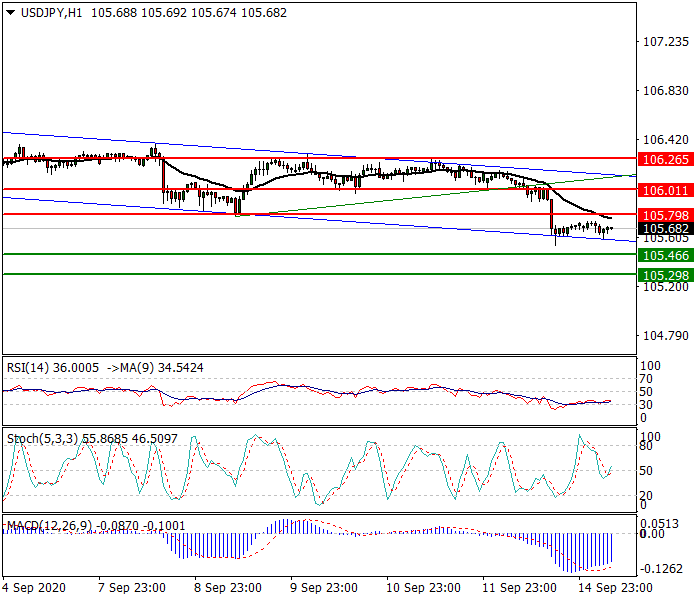The height and width of the screenshot is (600, 700).
Task: Select the 105.298 green price label
Action: pos(666,275)
